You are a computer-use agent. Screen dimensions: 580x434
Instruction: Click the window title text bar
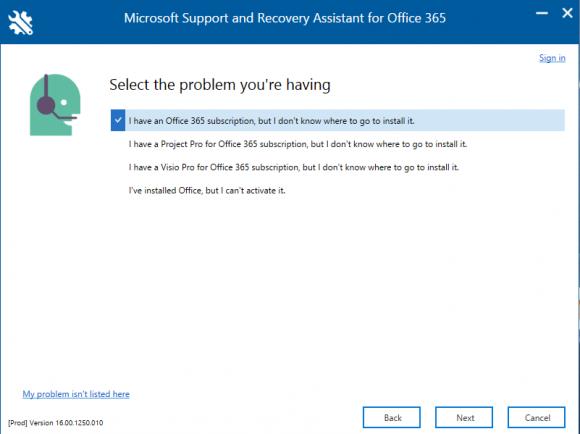[285, 18]
